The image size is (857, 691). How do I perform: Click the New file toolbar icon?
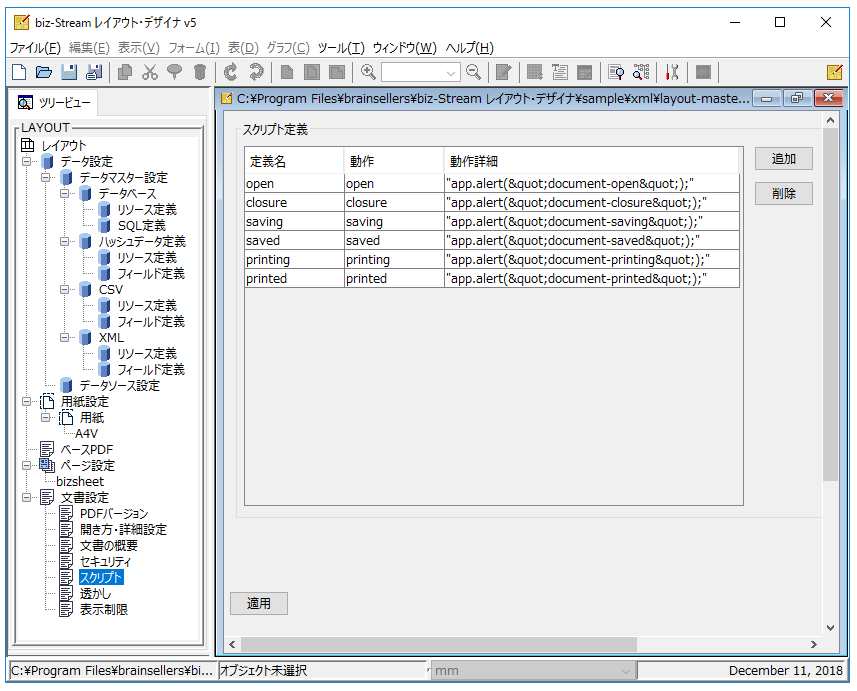19,72
